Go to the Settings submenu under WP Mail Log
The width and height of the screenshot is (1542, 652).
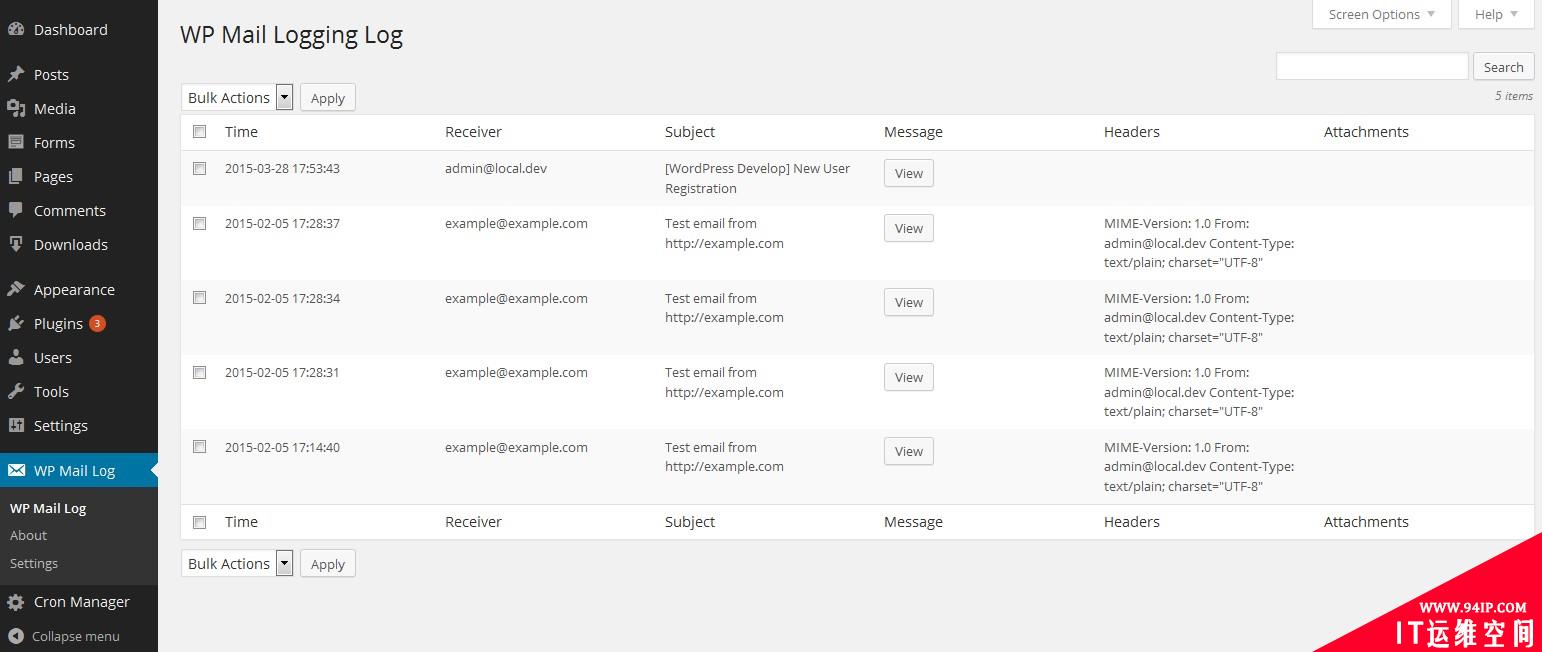click(34, 564)
